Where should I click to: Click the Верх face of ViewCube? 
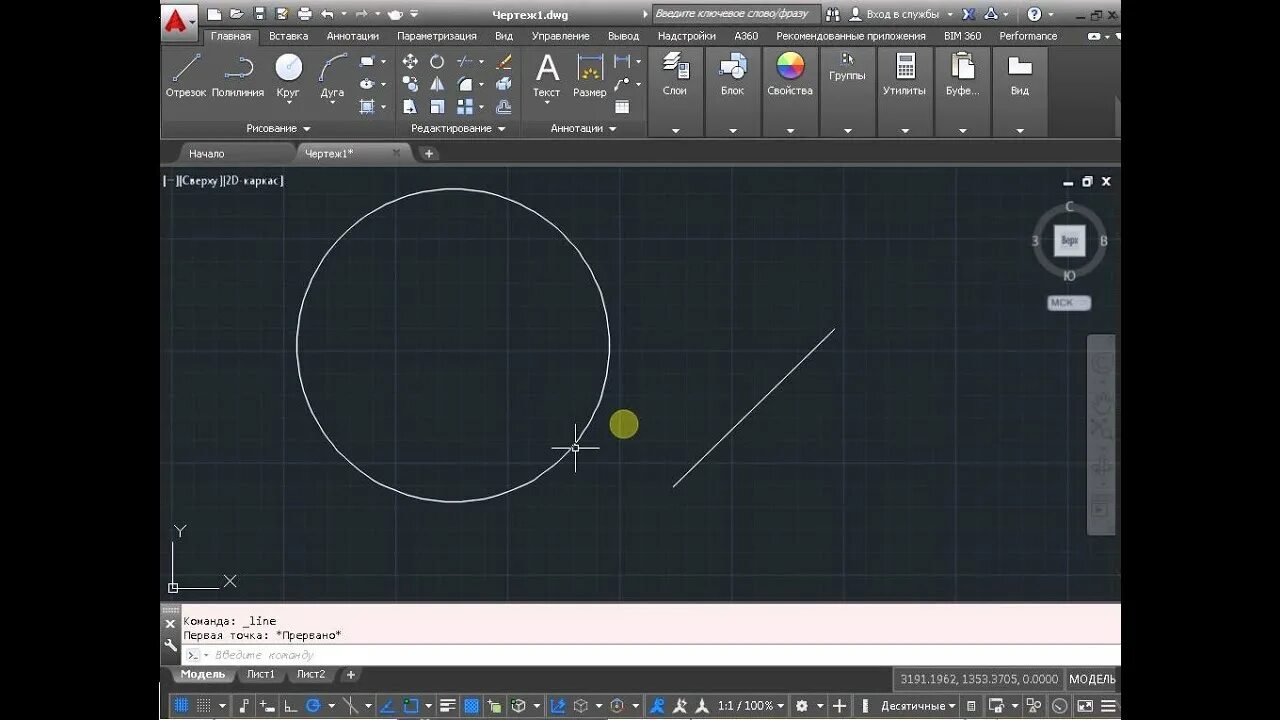point(1069,240)
